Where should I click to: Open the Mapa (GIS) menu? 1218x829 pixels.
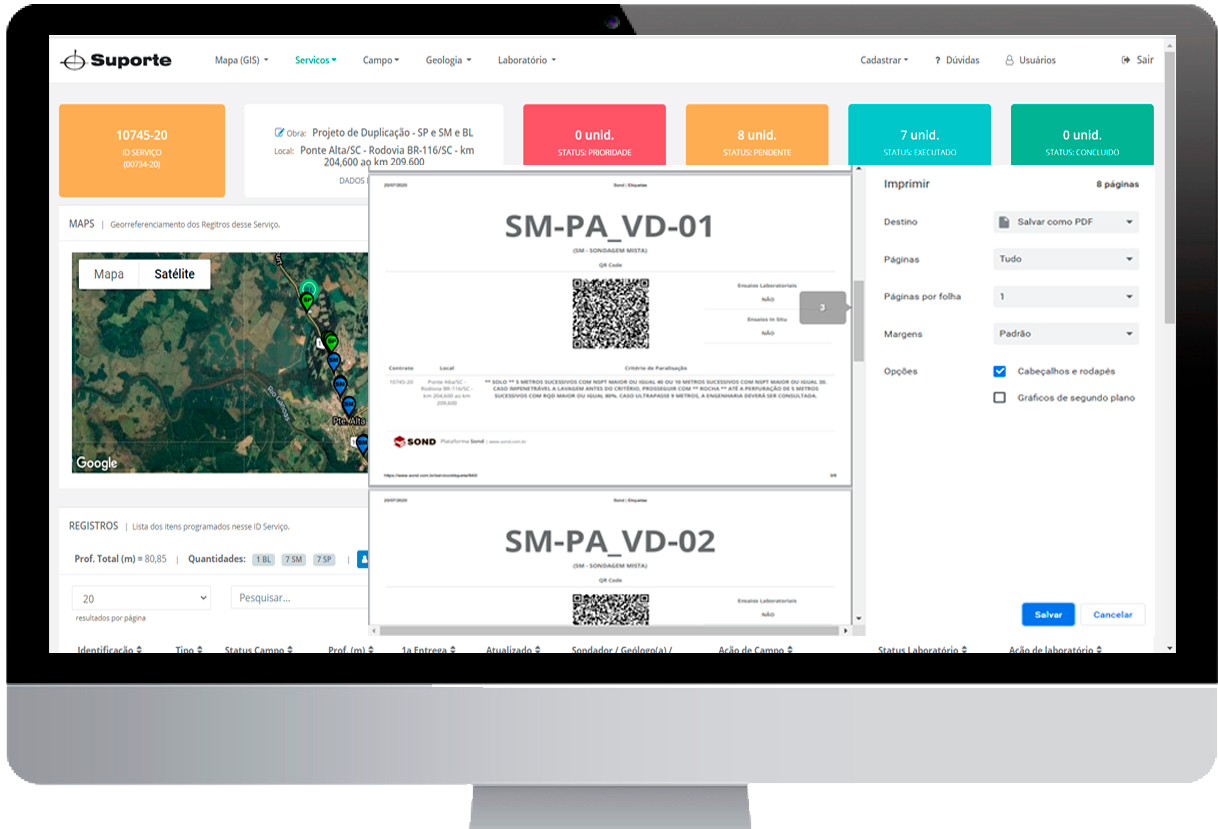241,60
